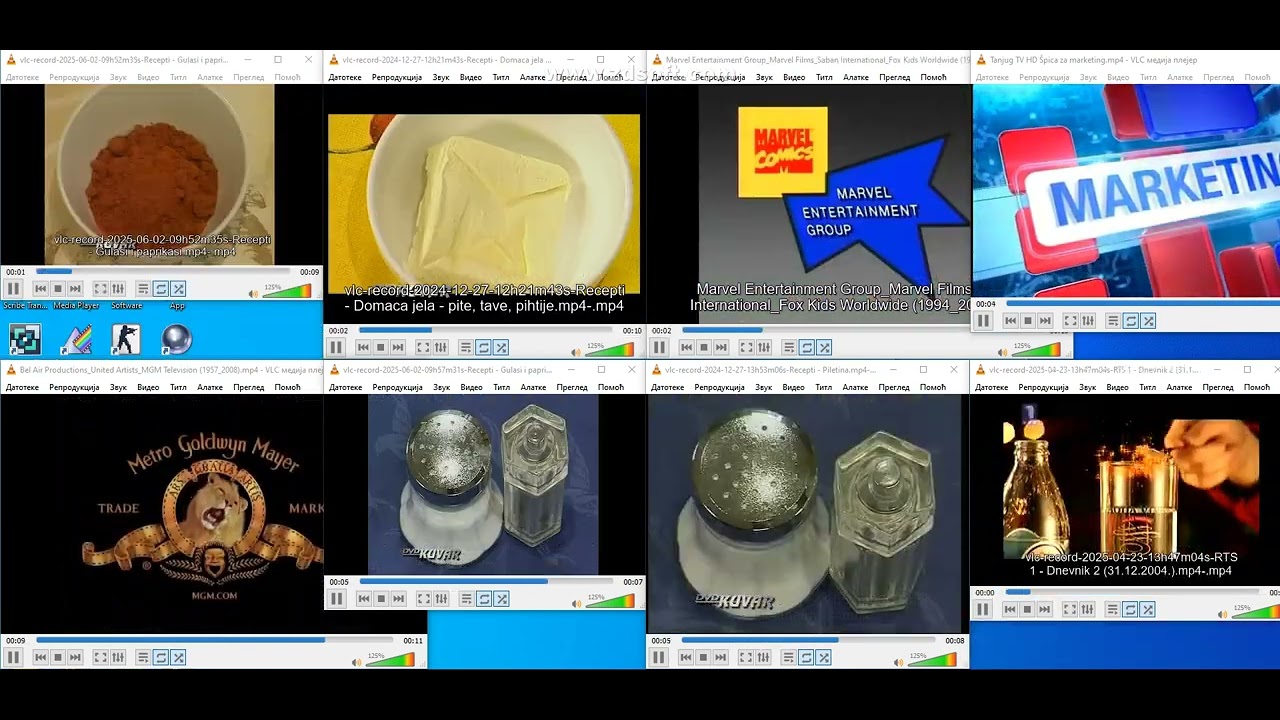This screenshot has width=1280, height=720.
Task: Go to previous media in Dnevnik 2 window
Action: coord(1010,609)
